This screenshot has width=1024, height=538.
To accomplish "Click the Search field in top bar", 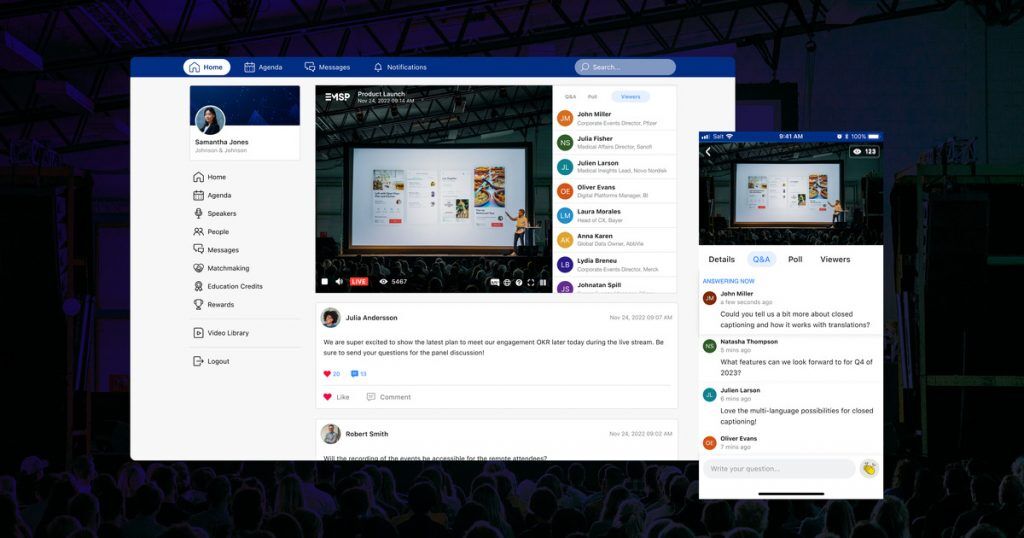I will point(625,67).
